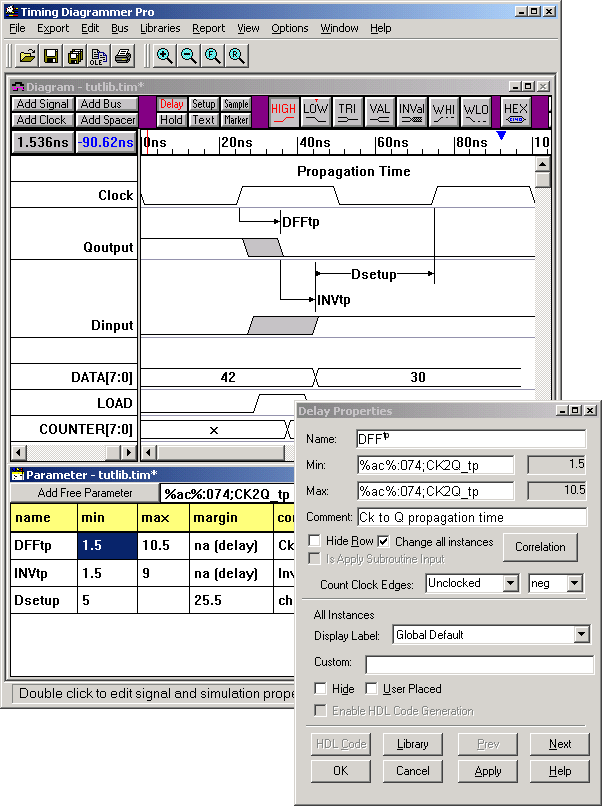The width and height of the screenshot is (602, 806).
Task: Select the Dsetup margin cell 25.5
Action: [x=231, y=600]
